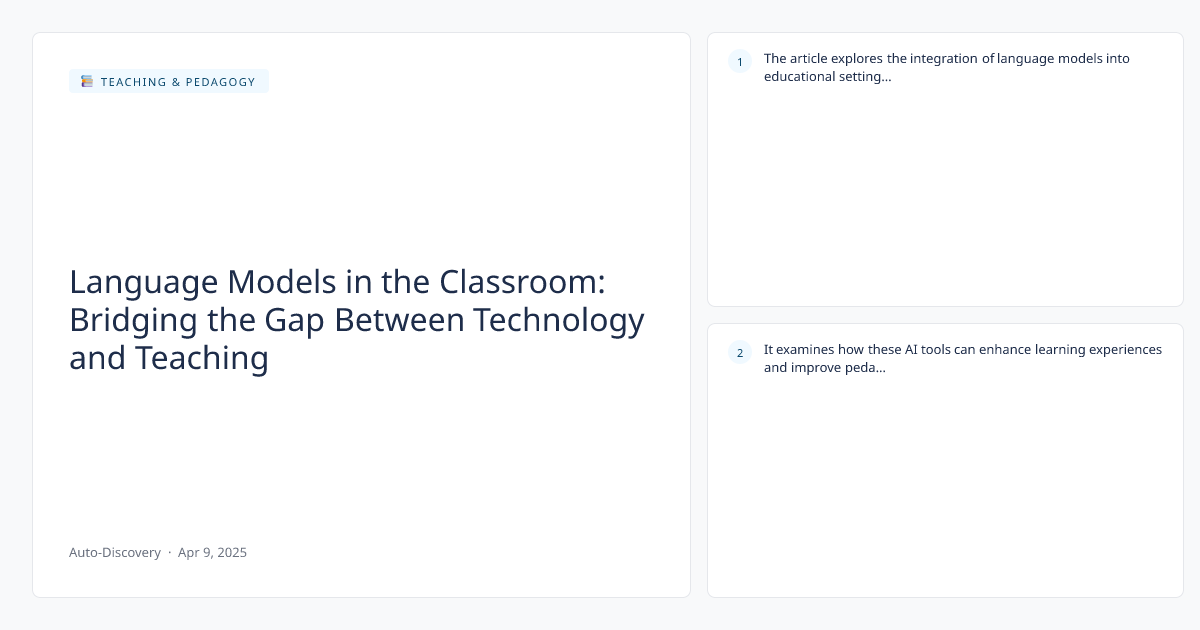Click the blank area of summary card one

pyautogui.click(x=945, y=200)
